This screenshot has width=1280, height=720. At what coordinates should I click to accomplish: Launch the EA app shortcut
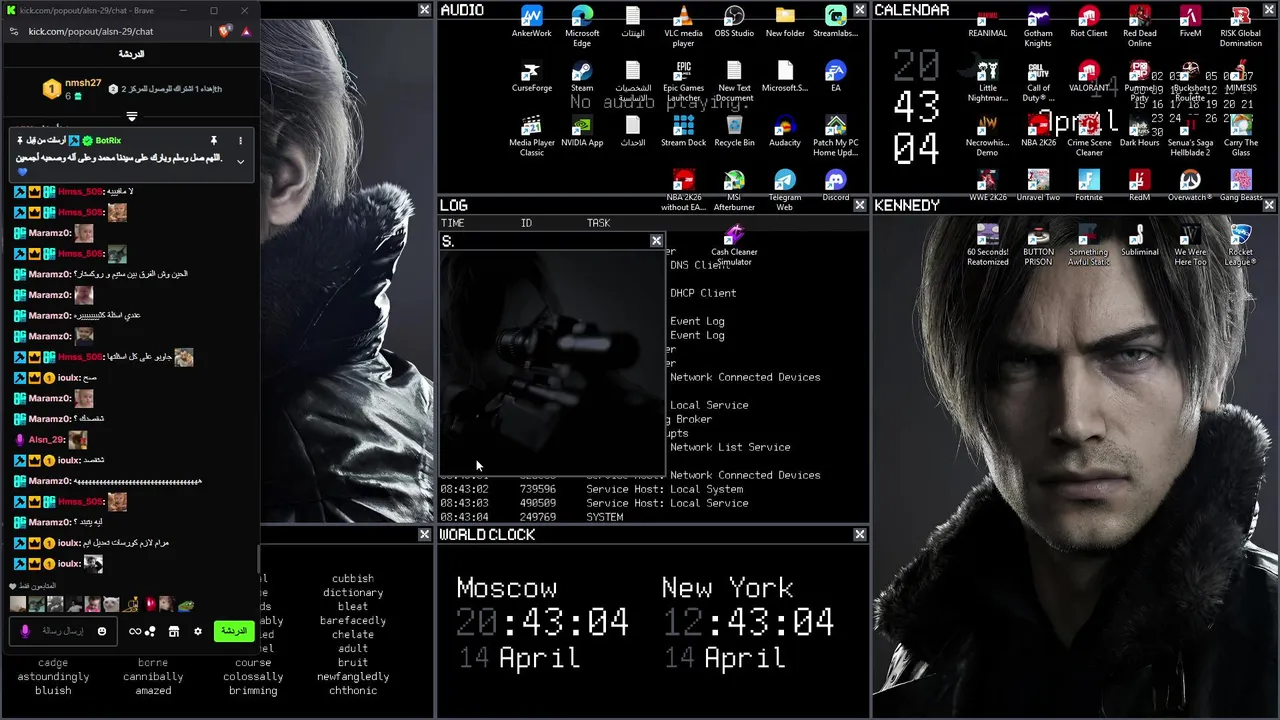836,77
